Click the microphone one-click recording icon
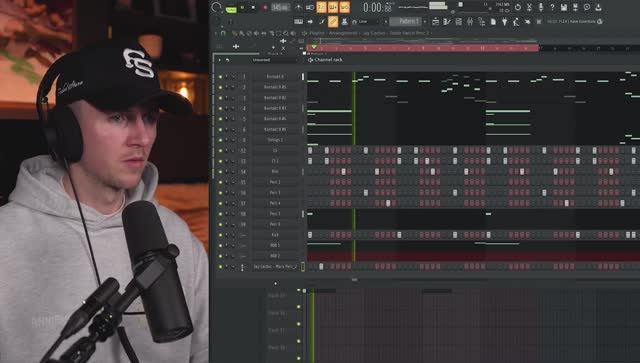This screenshot has width=640, height=363. [x=540, y=7]
